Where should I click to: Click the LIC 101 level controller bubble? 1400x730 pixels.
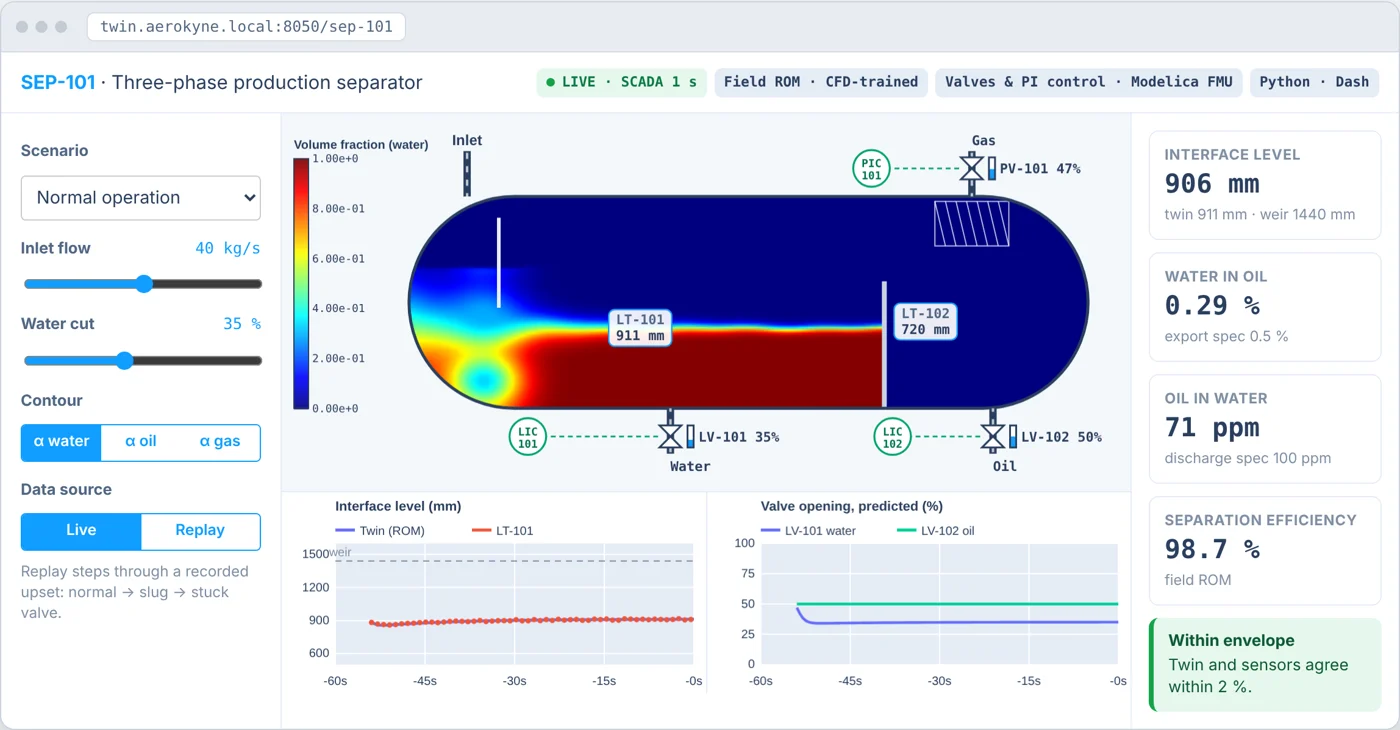click(x=527, y=437)
